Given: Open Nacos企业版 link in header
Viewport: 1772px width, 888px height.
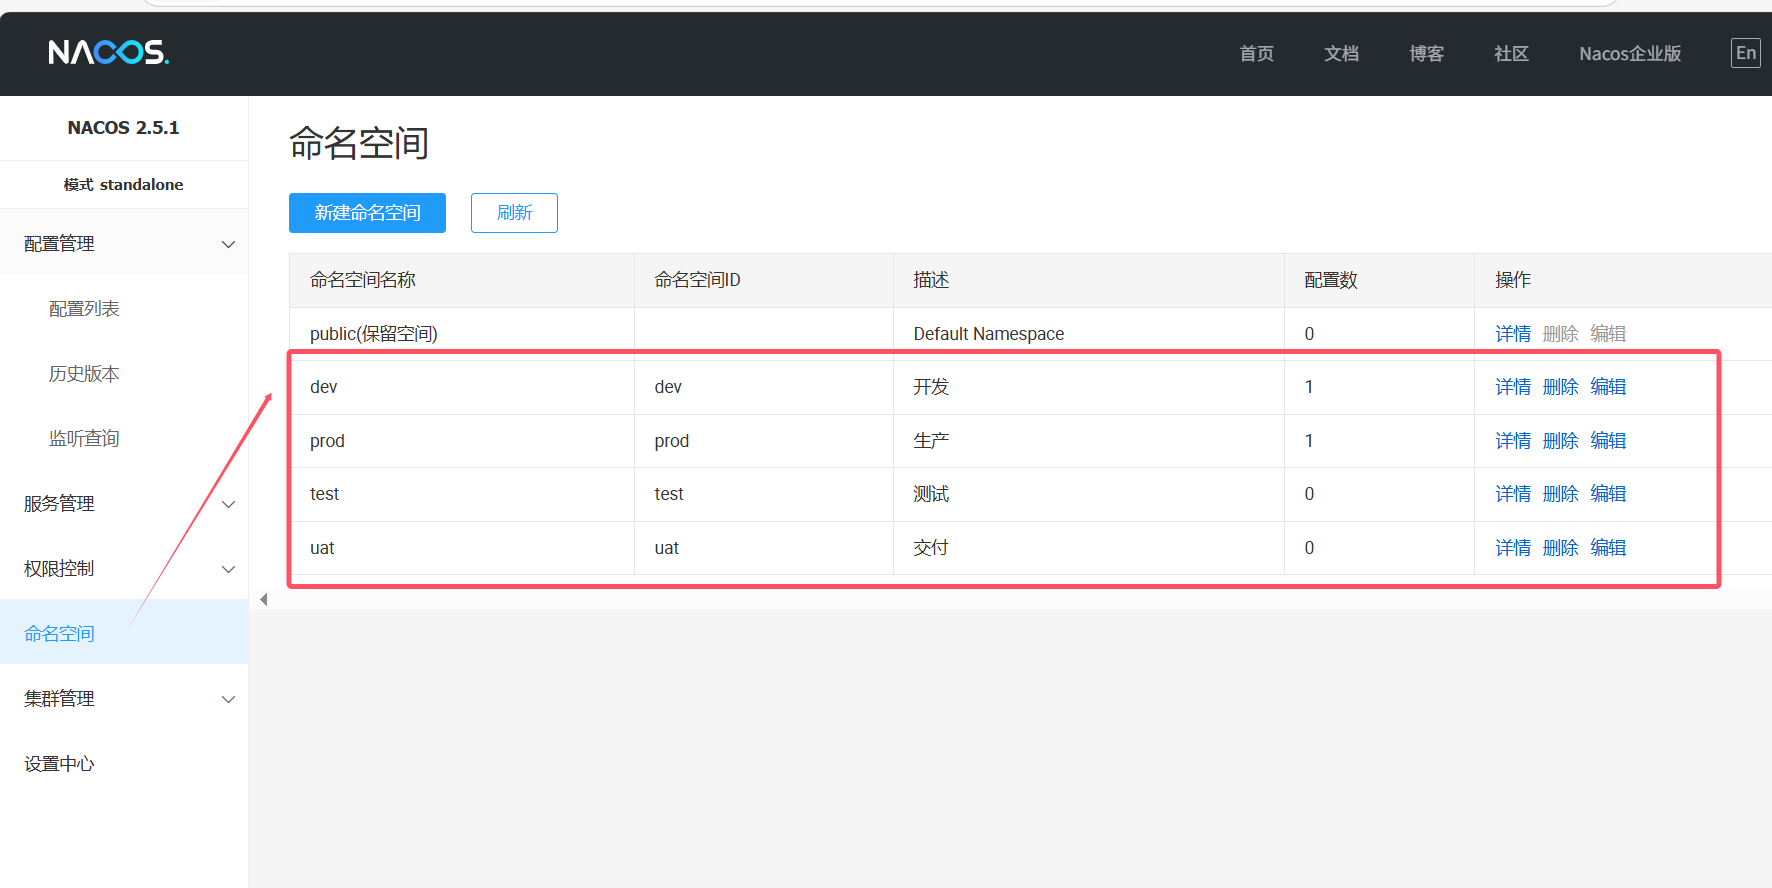Looking at the screenshot, I should pyautogui.click(x=1629, y=54).
